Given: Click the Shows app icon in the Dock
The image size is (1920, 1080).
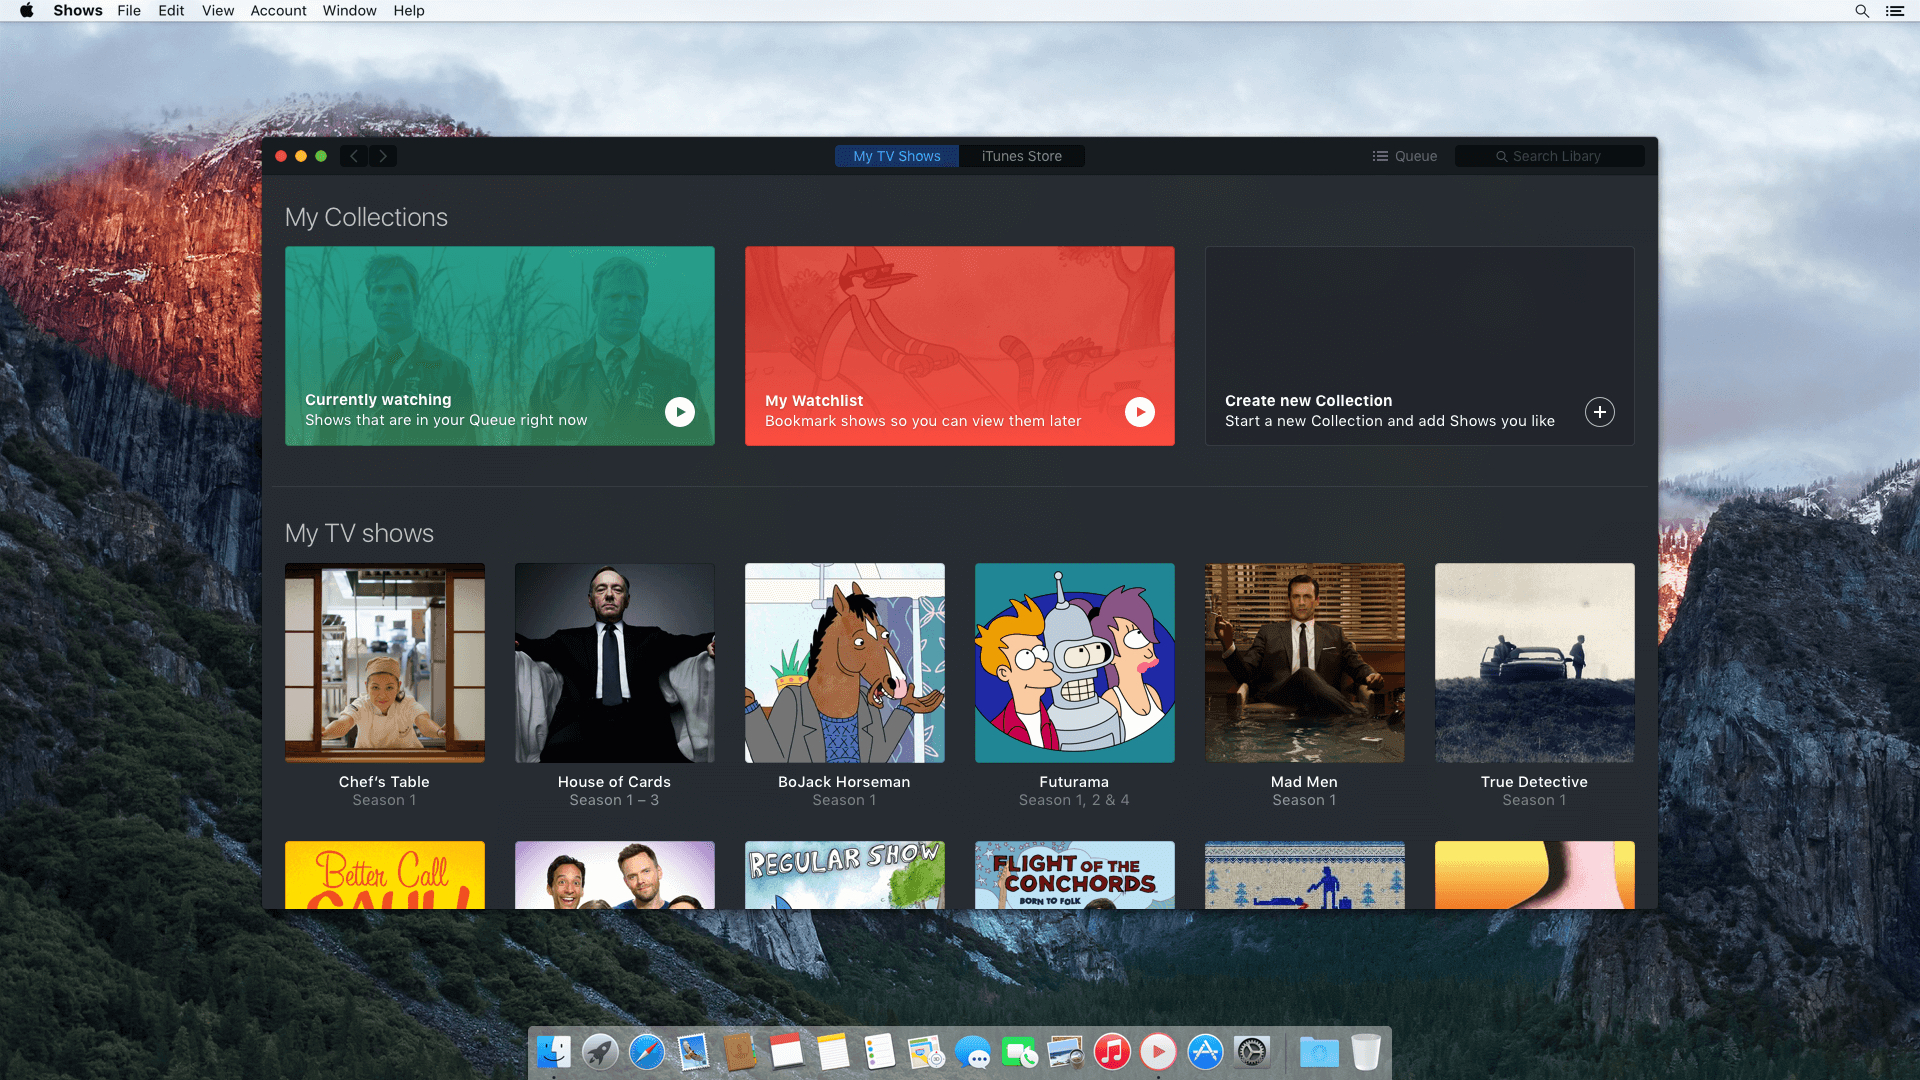Looking at the screenshot, I should pyautogui.click(x=1158, y=1052).
